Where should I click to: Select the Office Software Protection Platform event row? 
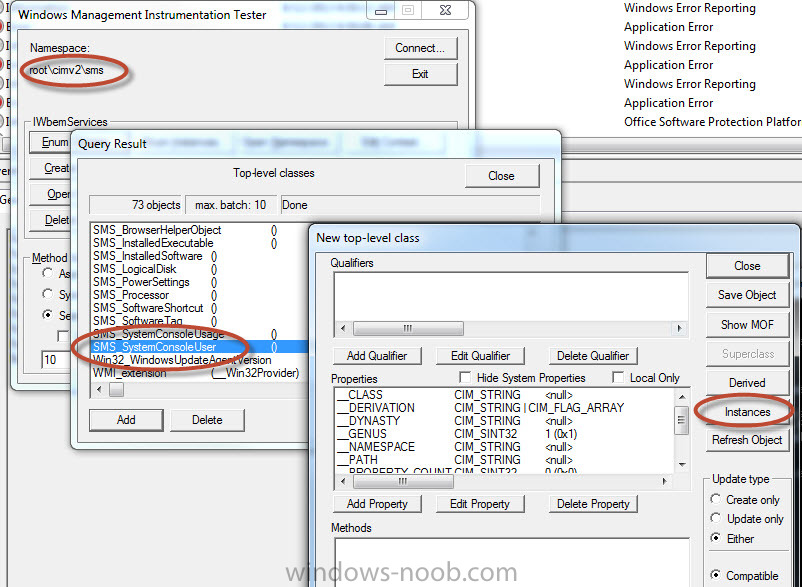712,122
